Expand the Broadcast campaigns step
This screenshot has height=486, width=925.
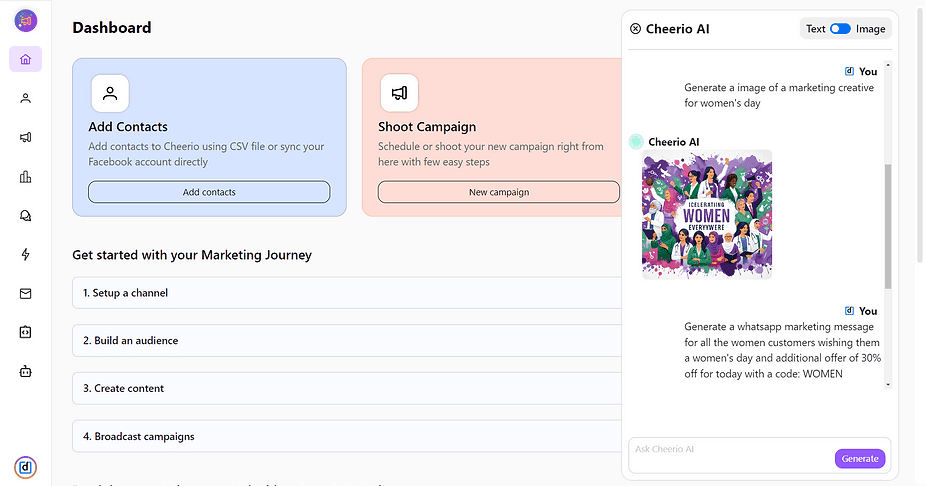click(345, 436)
